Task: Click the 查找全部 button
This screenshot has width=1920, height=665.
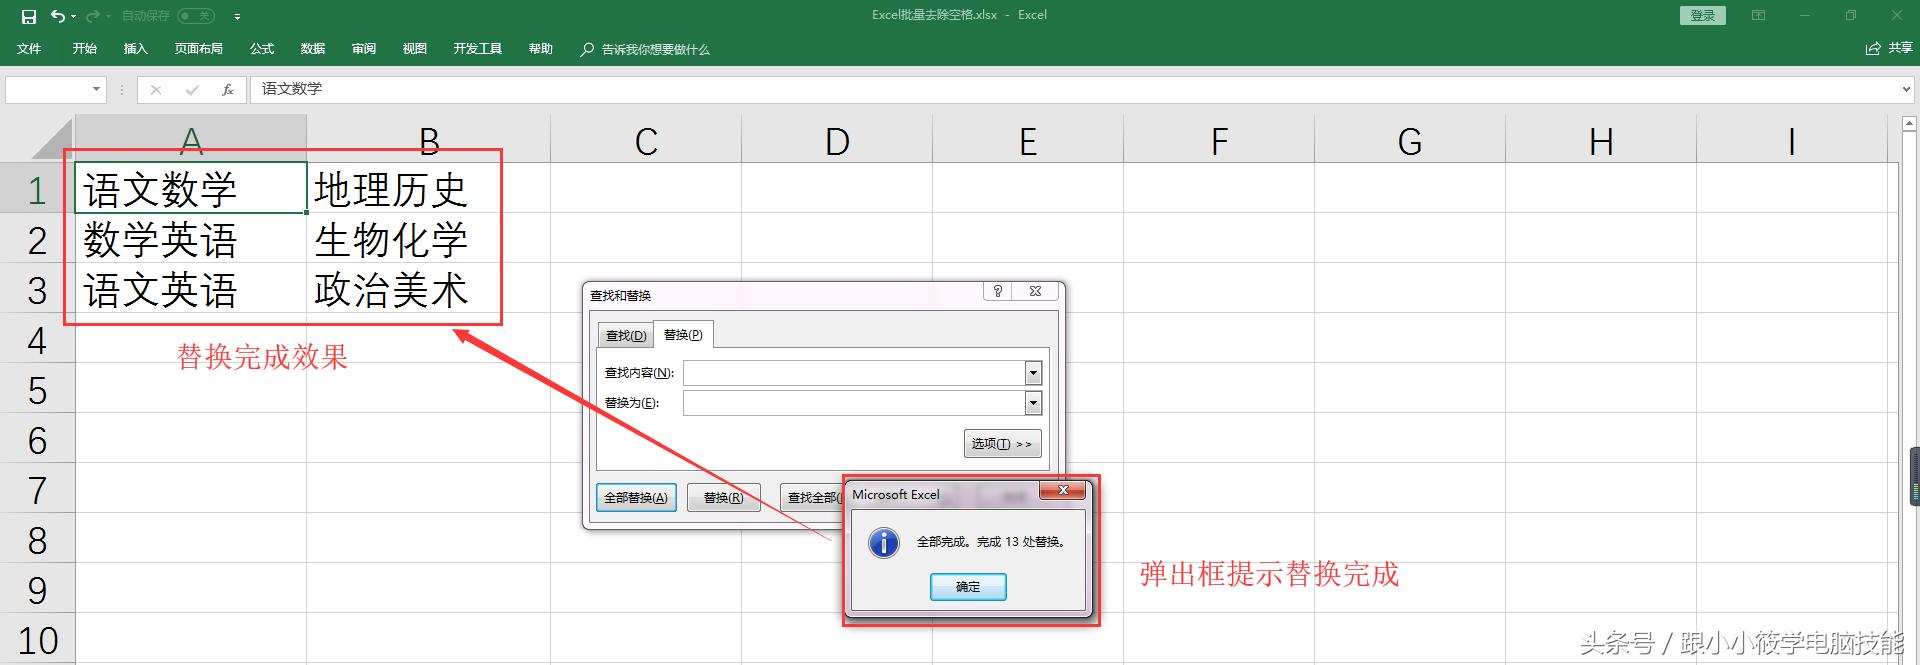Action: [x=812, y=497]
